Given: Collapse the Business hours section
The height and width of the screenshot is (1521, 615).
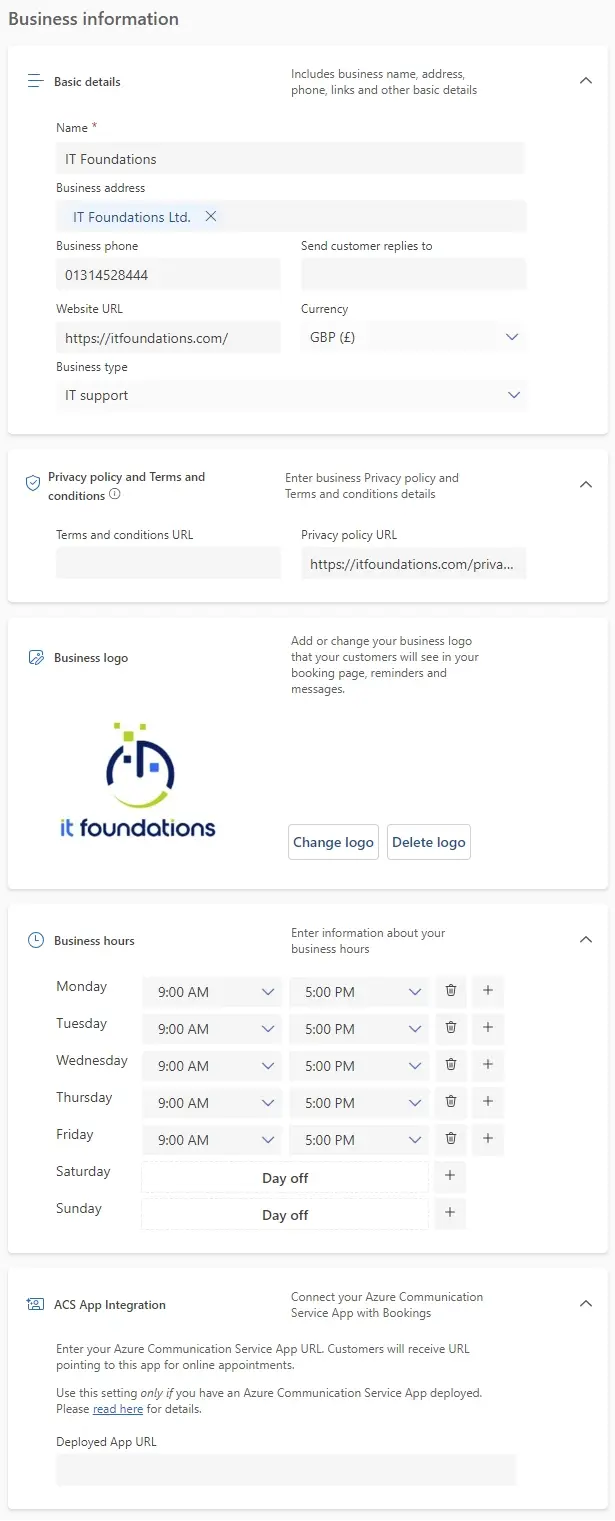Looking at the screenshot, I should [586, 940].
